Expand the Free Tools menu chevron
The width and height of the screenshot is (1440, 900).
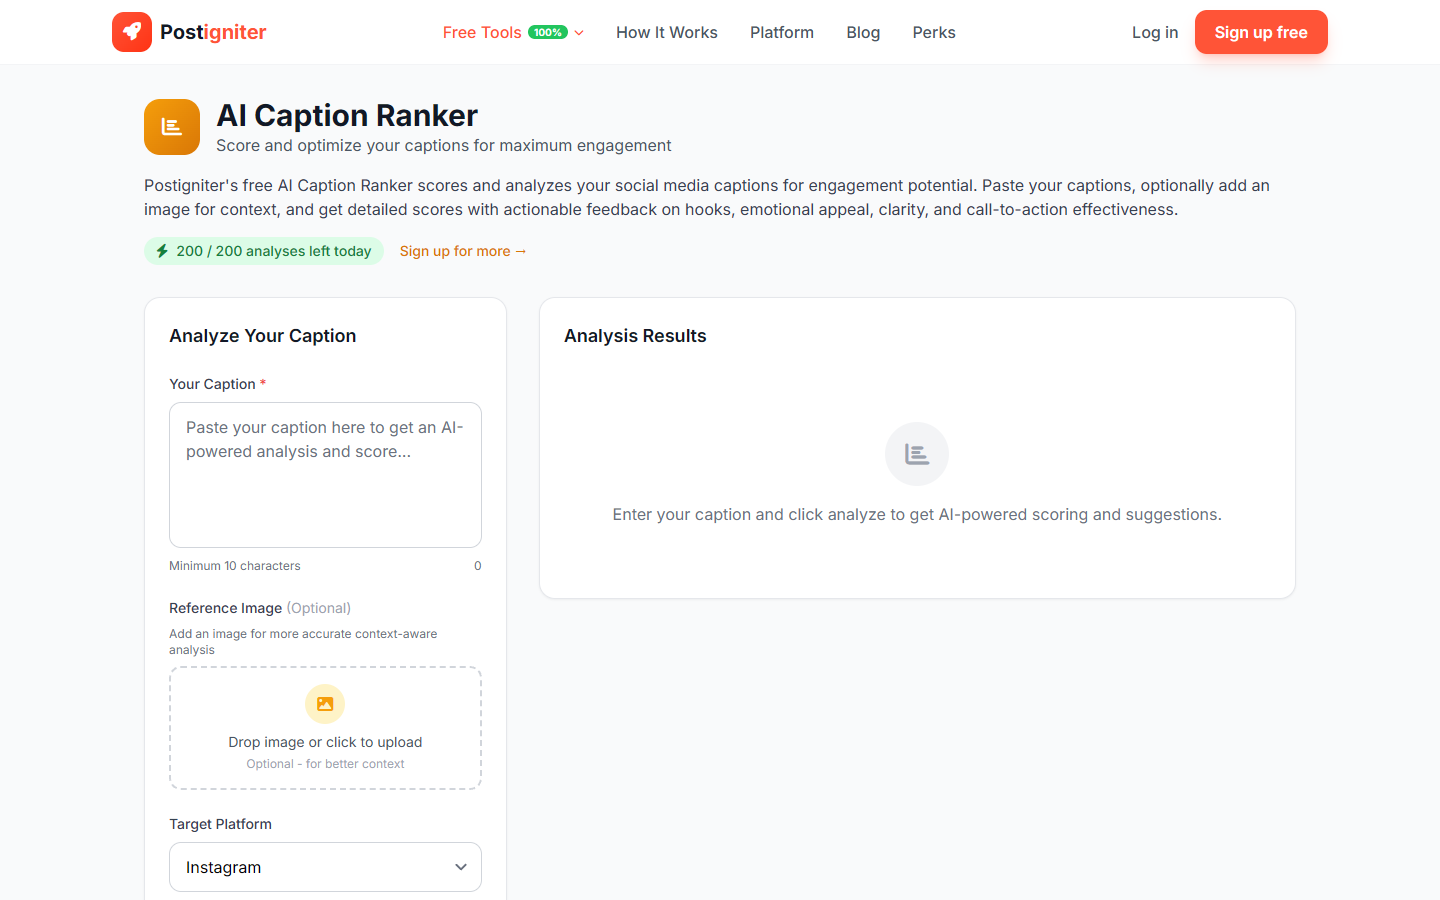click(579, 33)
